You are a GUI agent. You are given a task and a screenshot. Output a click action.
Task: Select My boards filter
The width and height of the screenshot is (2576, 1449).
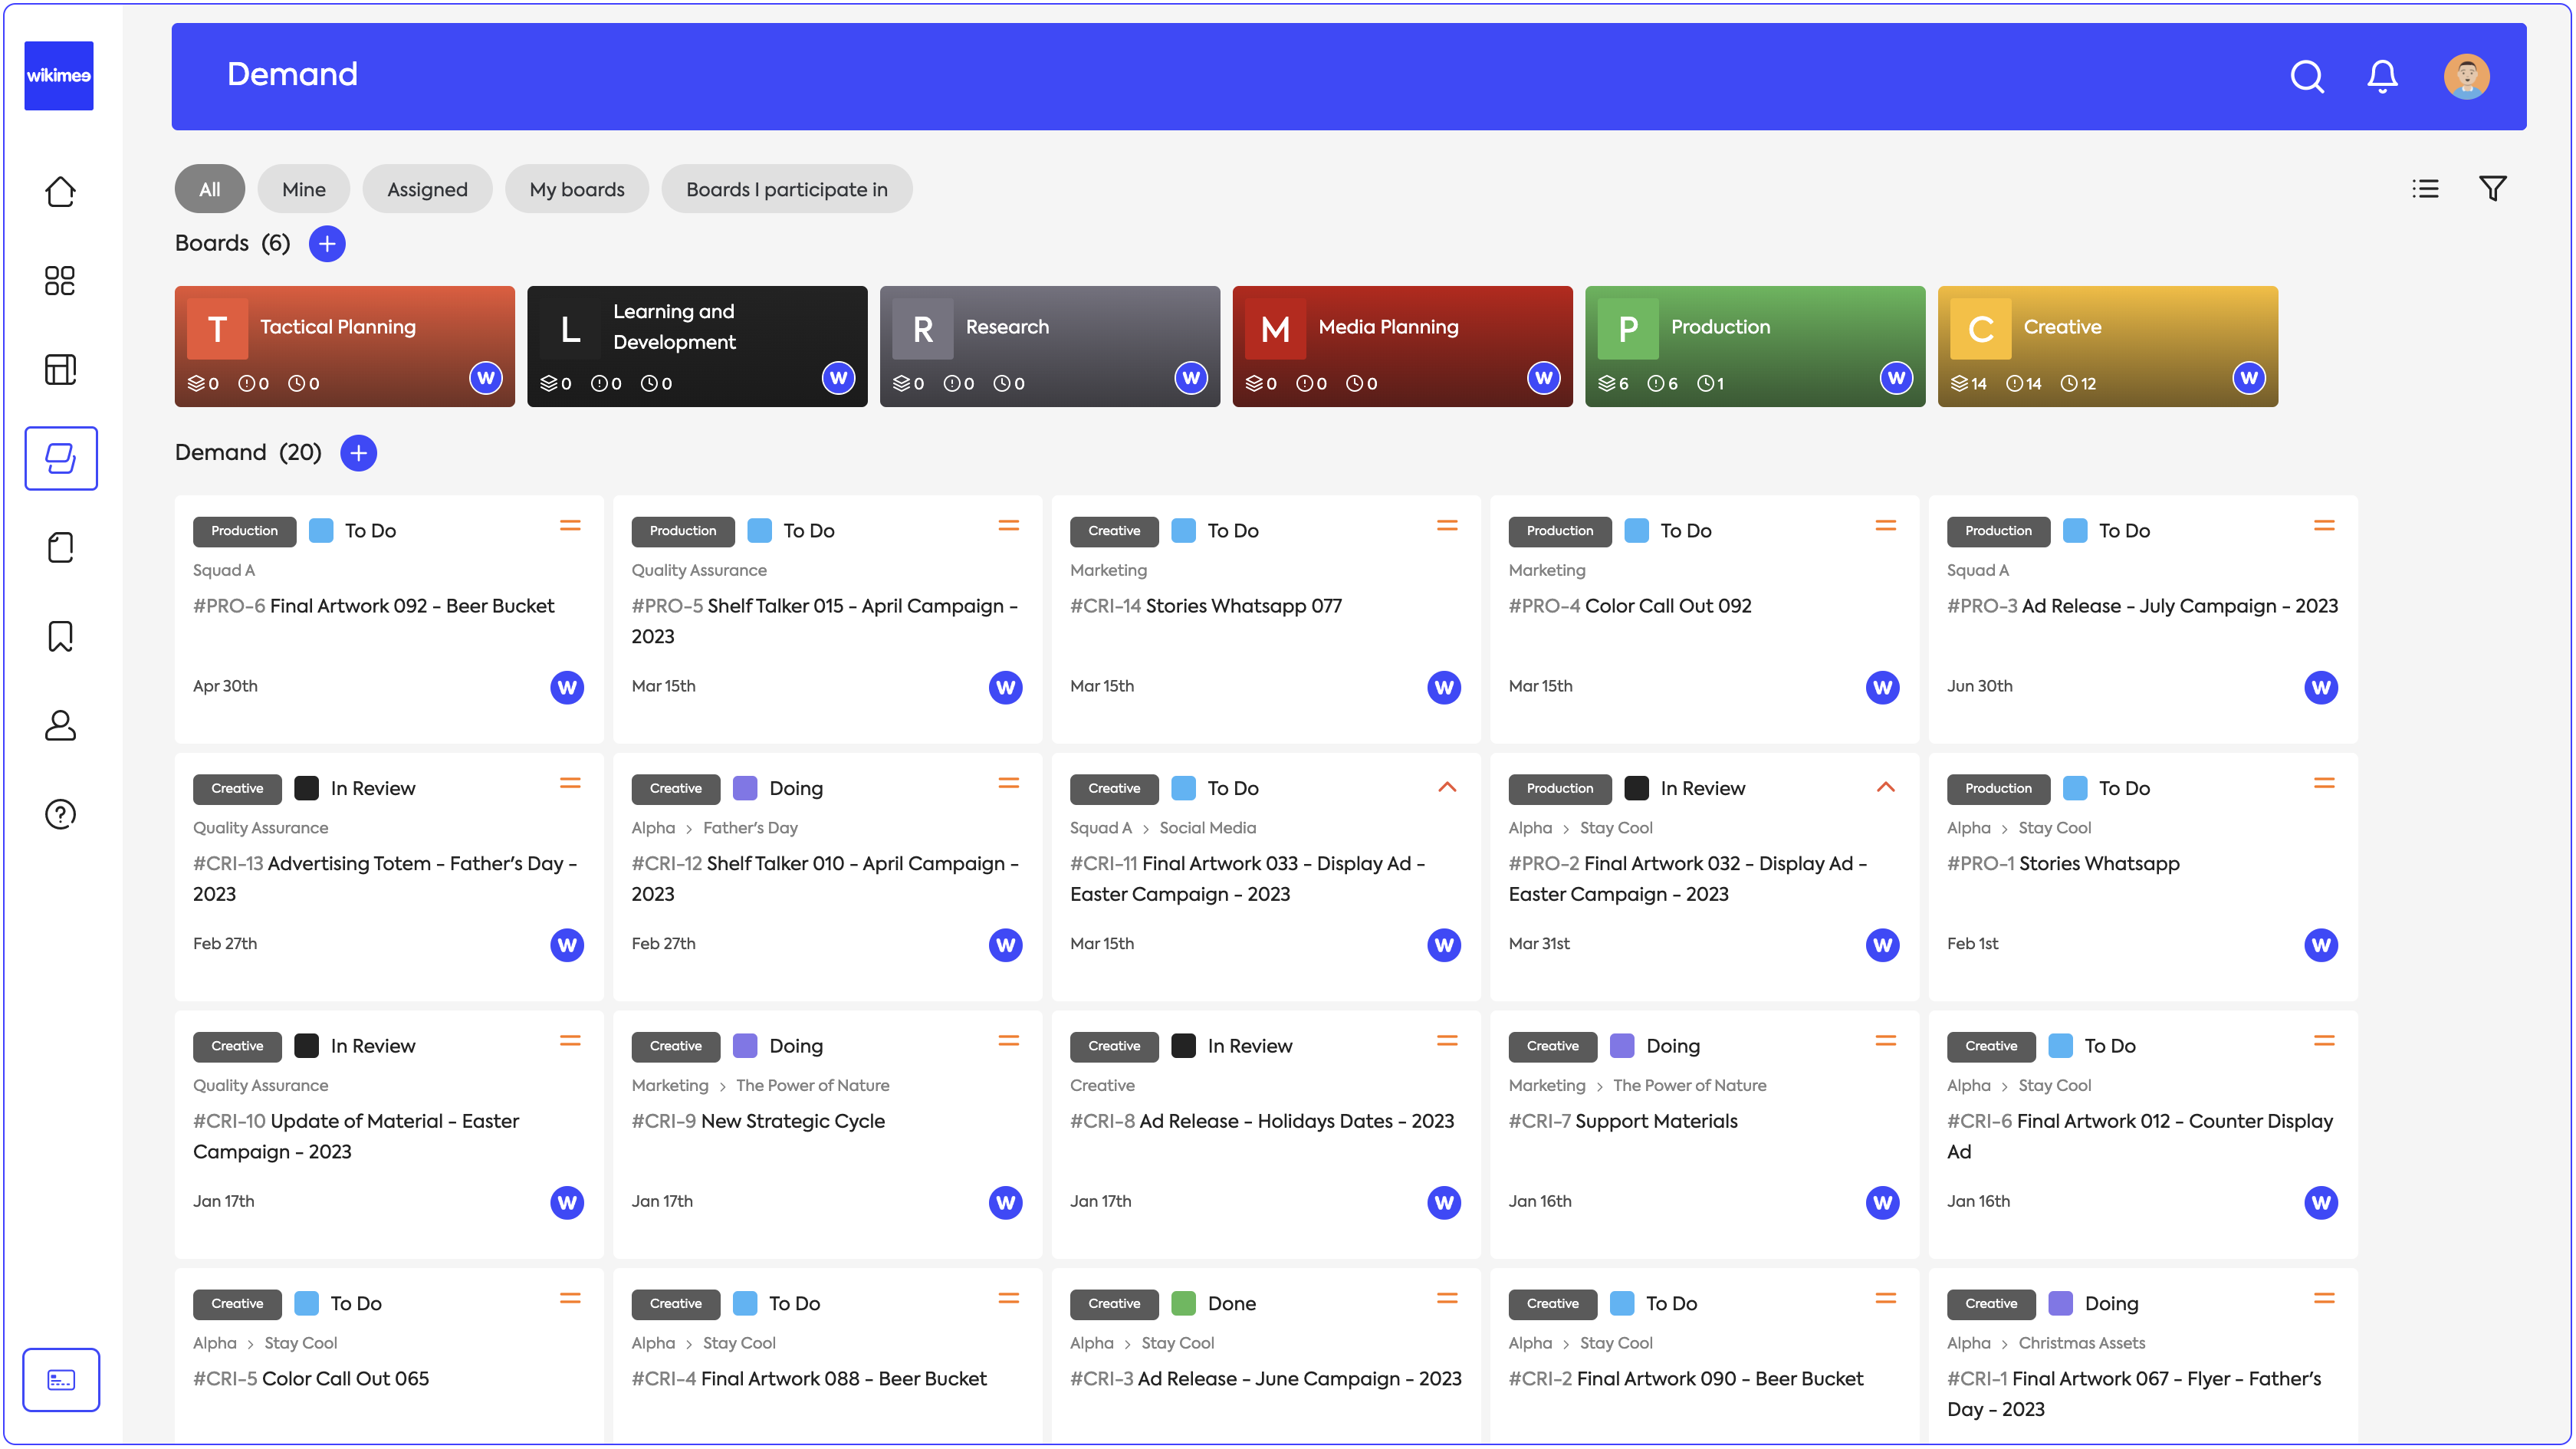[576, 189]
